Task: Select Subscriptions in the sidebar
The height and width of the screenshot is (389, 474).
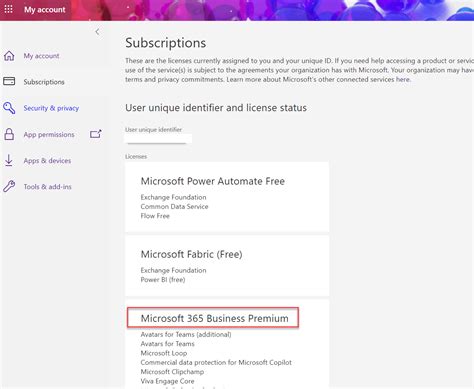Action: pyautogui.click(x=44, y=82)
